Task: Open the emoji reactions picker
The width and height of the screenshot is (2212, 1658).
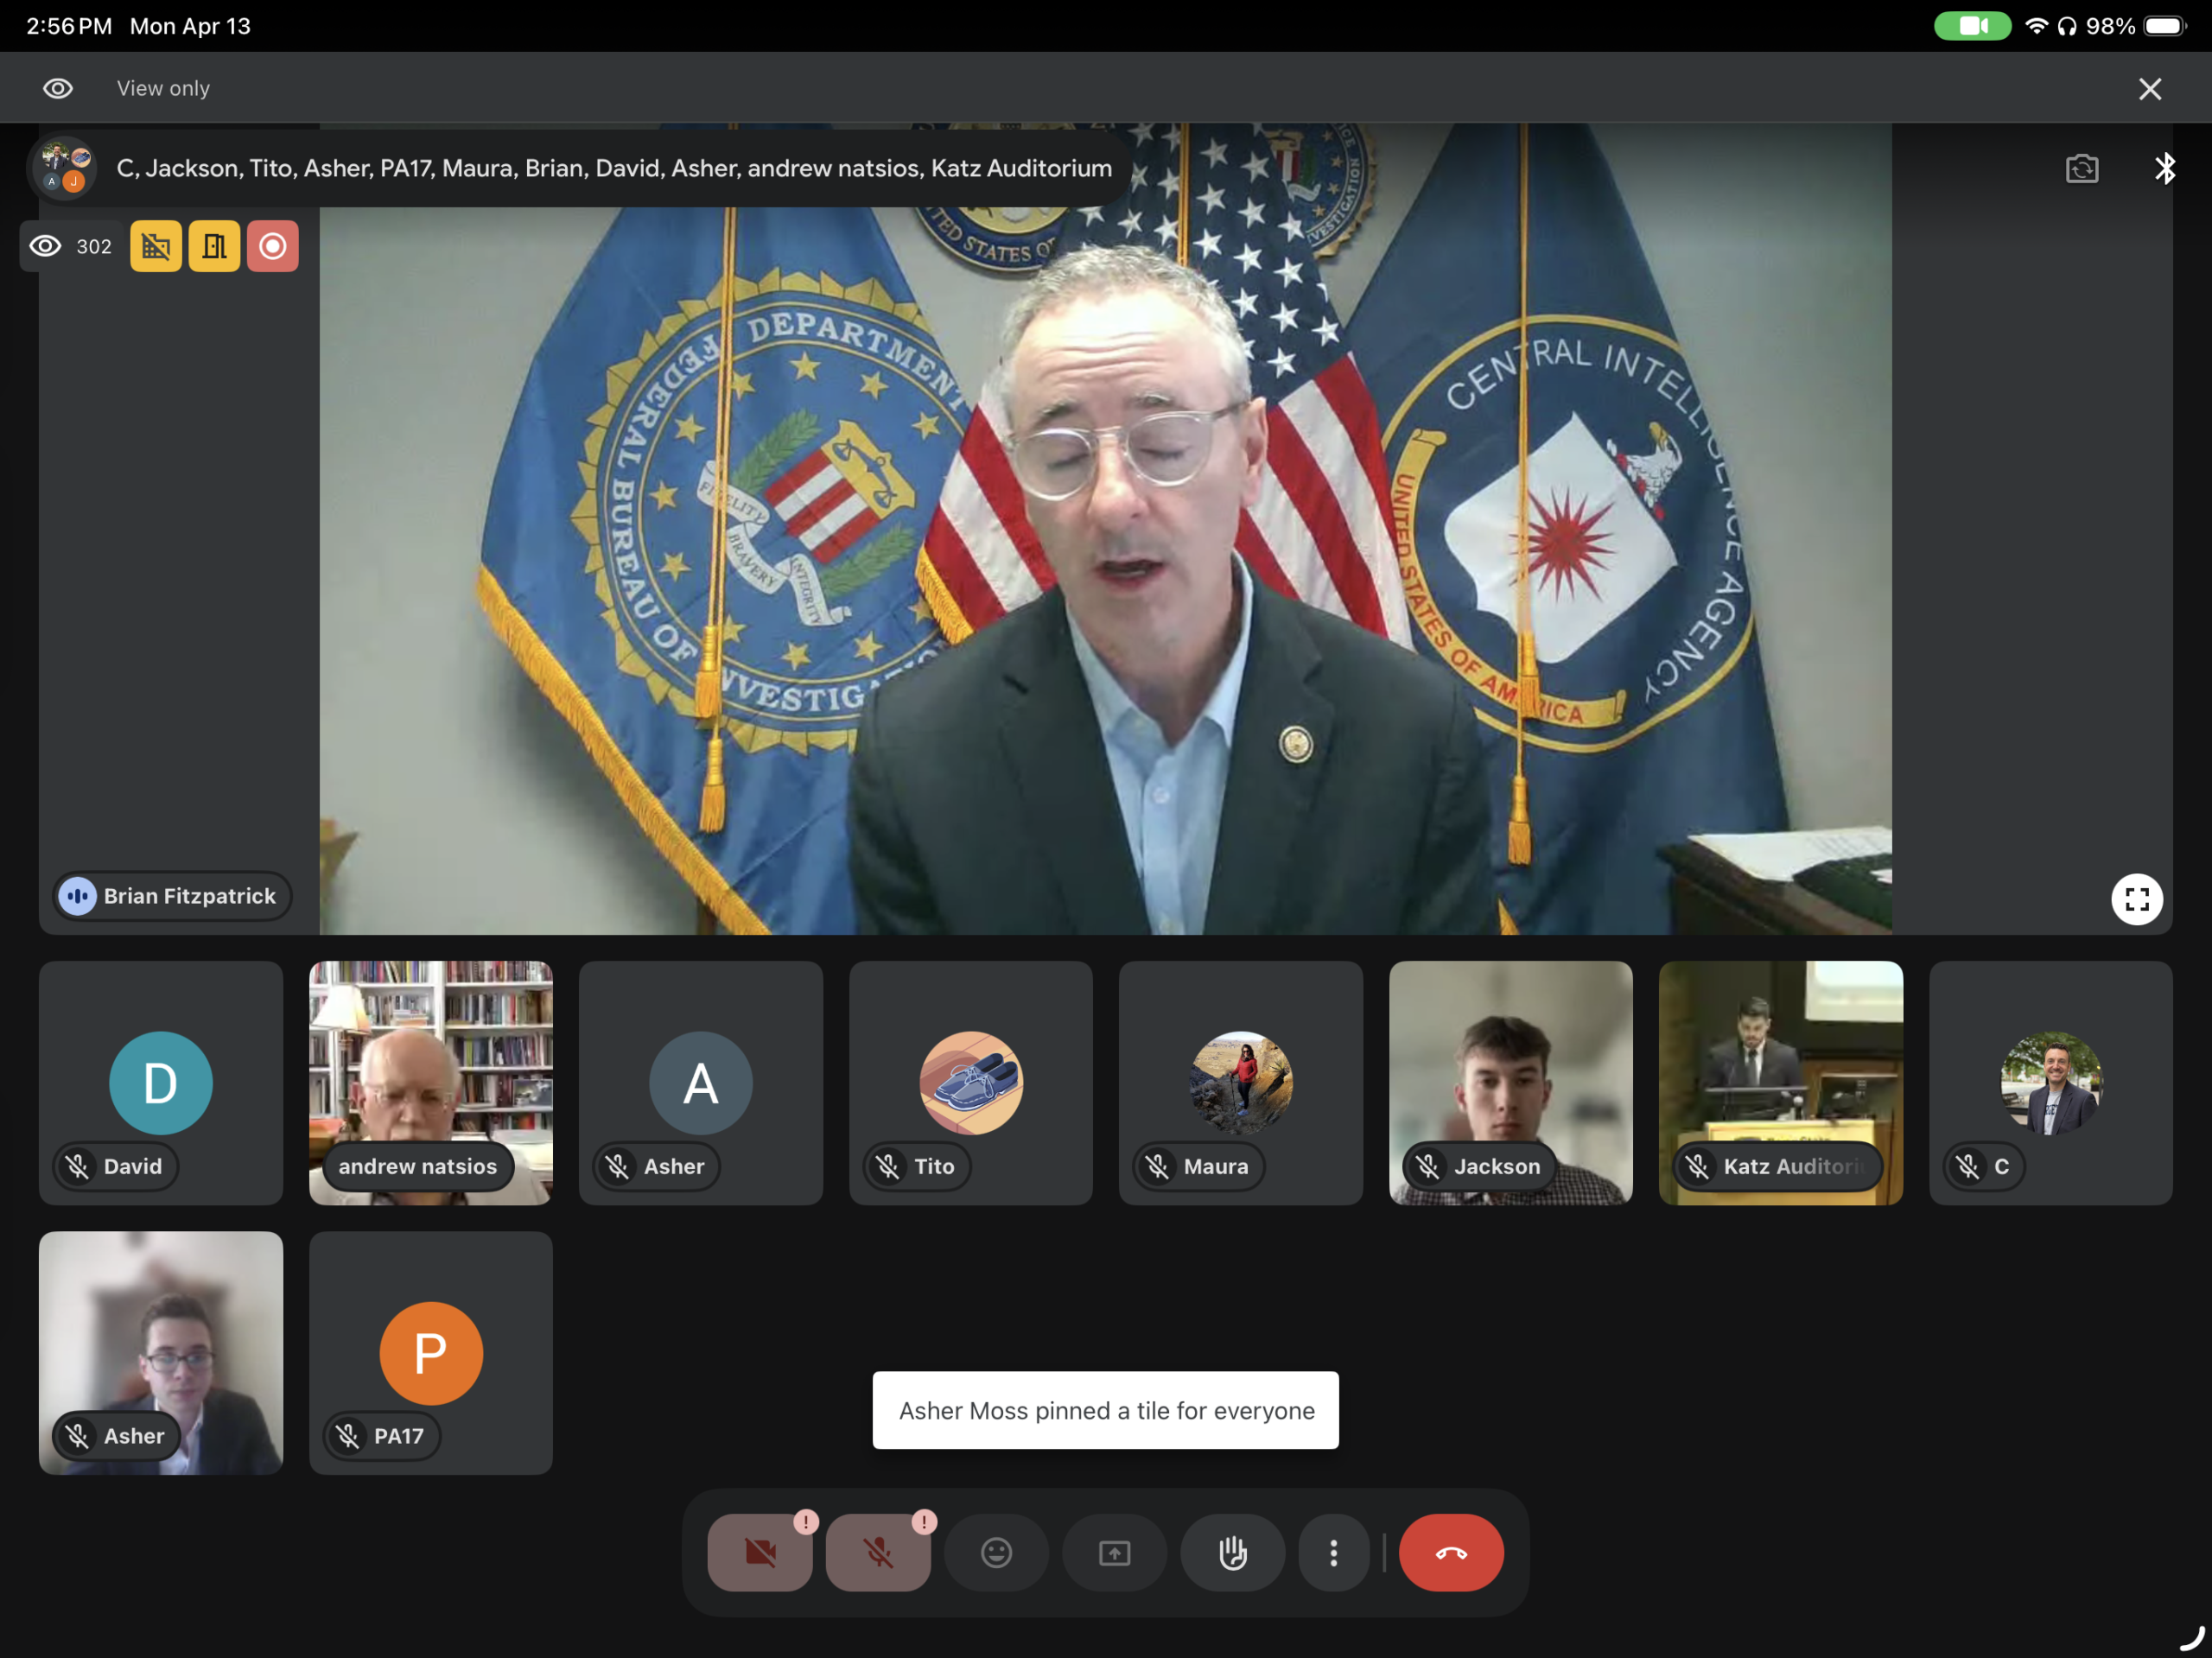Action: tap(996, 1552)
